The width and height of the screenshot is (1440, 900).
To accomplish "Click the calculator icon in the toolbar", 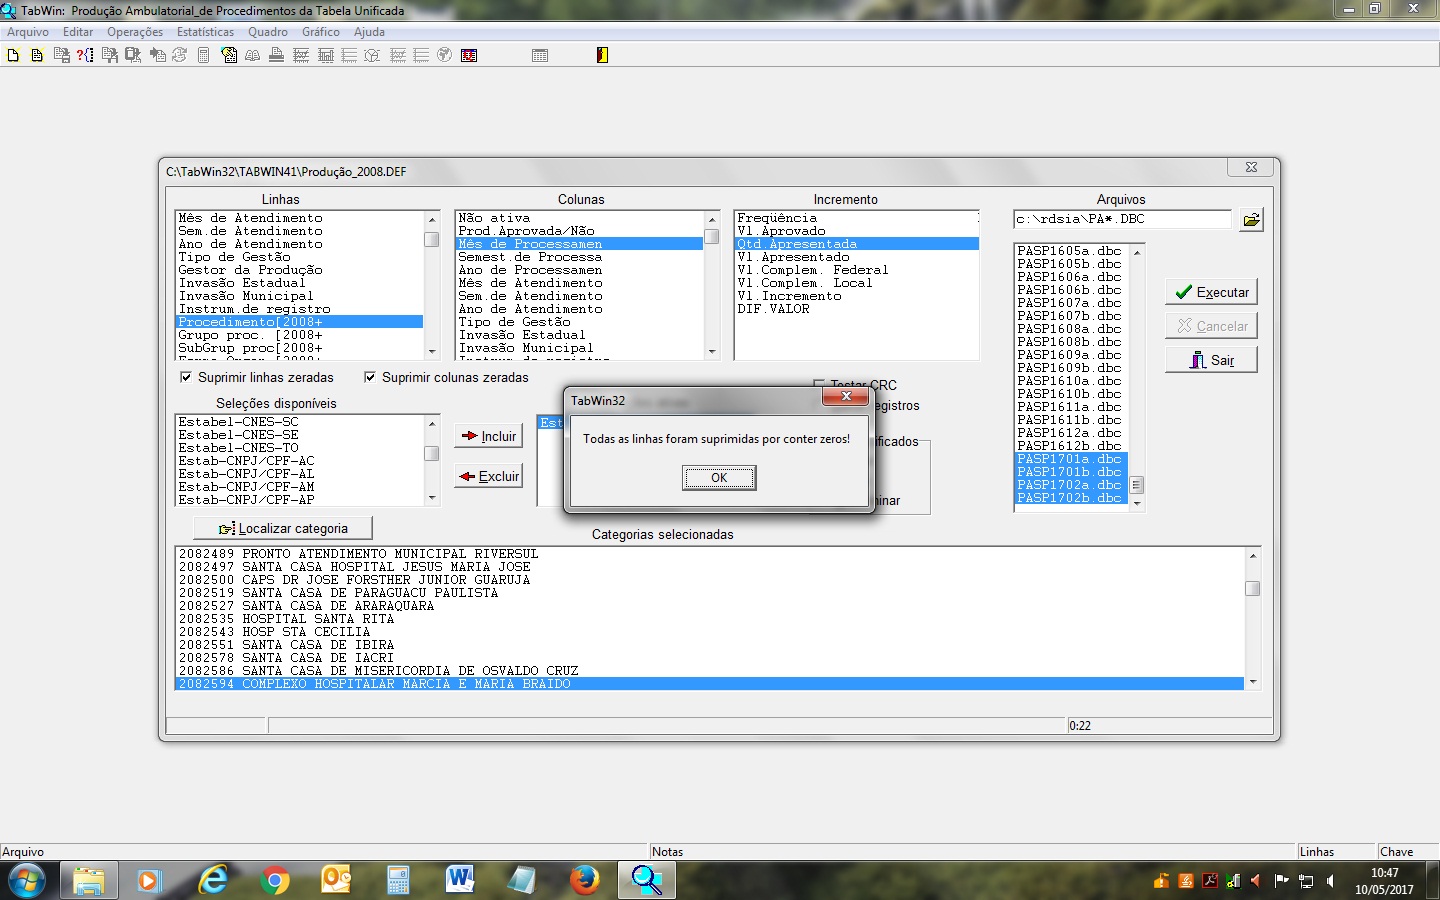I will 203,55.
